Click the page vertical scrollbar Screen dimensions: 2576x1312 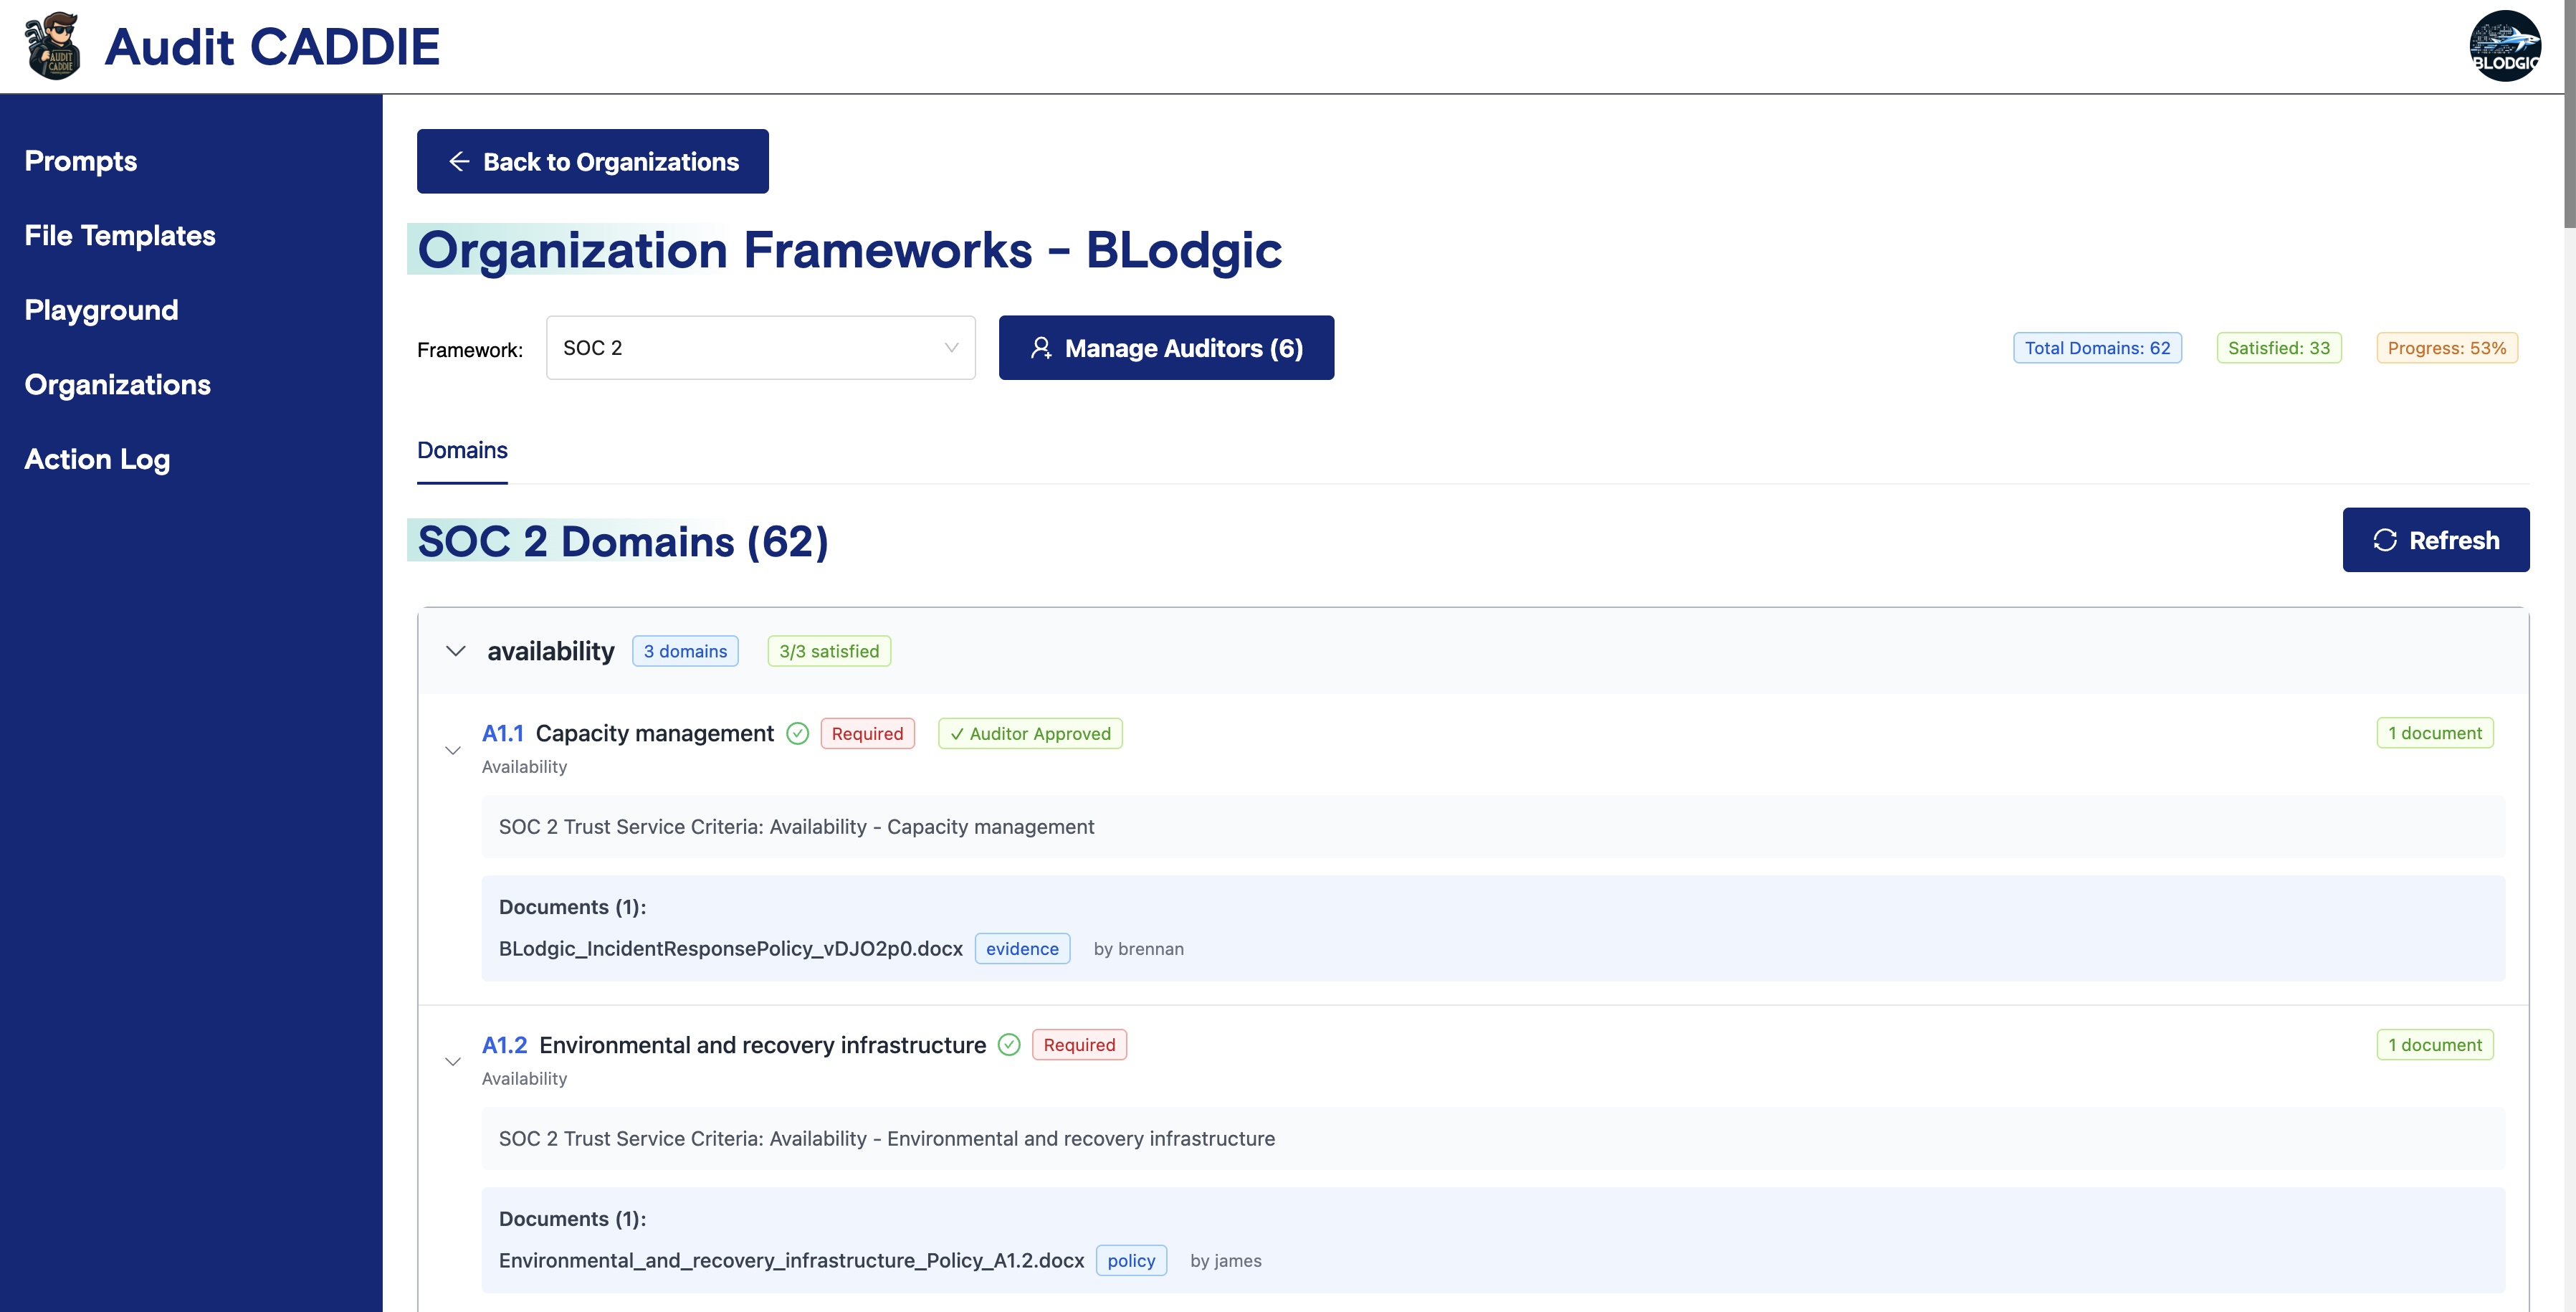click(2569, 114)
